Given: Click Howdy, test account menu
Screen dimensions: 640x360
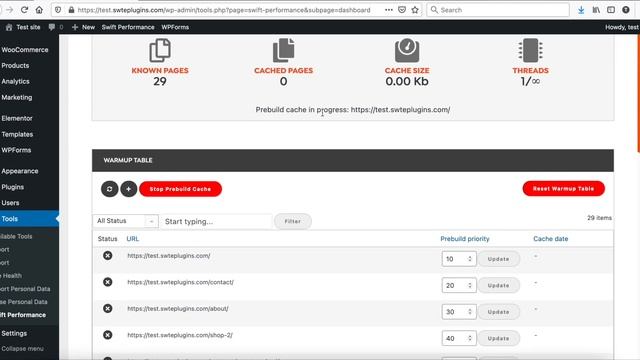Looking at the screenshot, I should coord(622,27).
